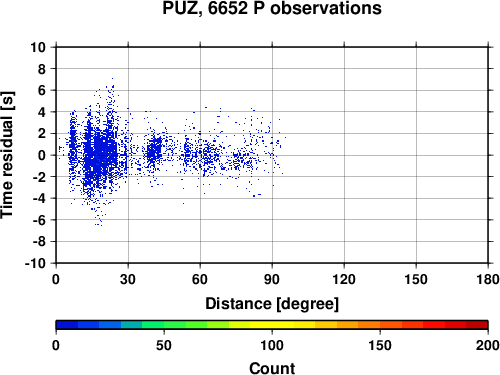Click the x-axis tick label "150"
The width and height of the screenshot is (500, 375).
click(x=416, y=279)
